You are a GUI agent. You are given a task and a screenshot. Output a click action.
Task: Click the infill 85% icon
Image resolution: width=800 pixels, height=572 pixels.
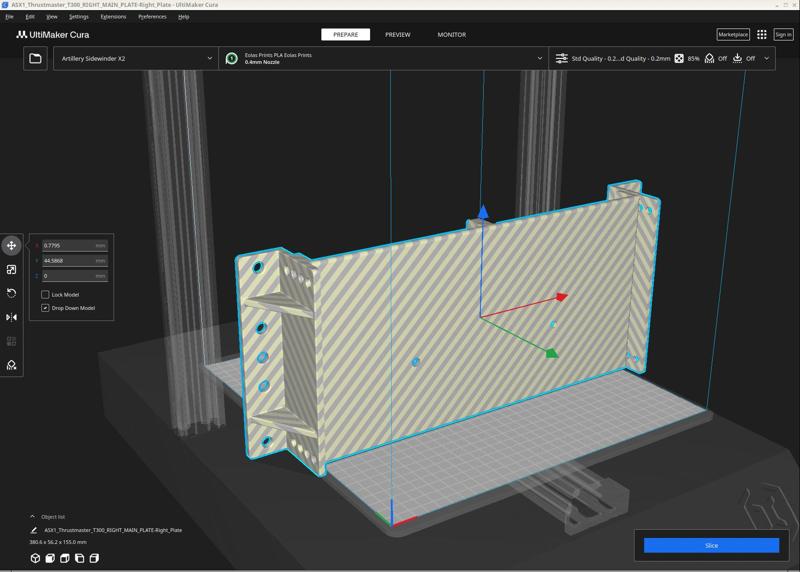click(679, 59)
